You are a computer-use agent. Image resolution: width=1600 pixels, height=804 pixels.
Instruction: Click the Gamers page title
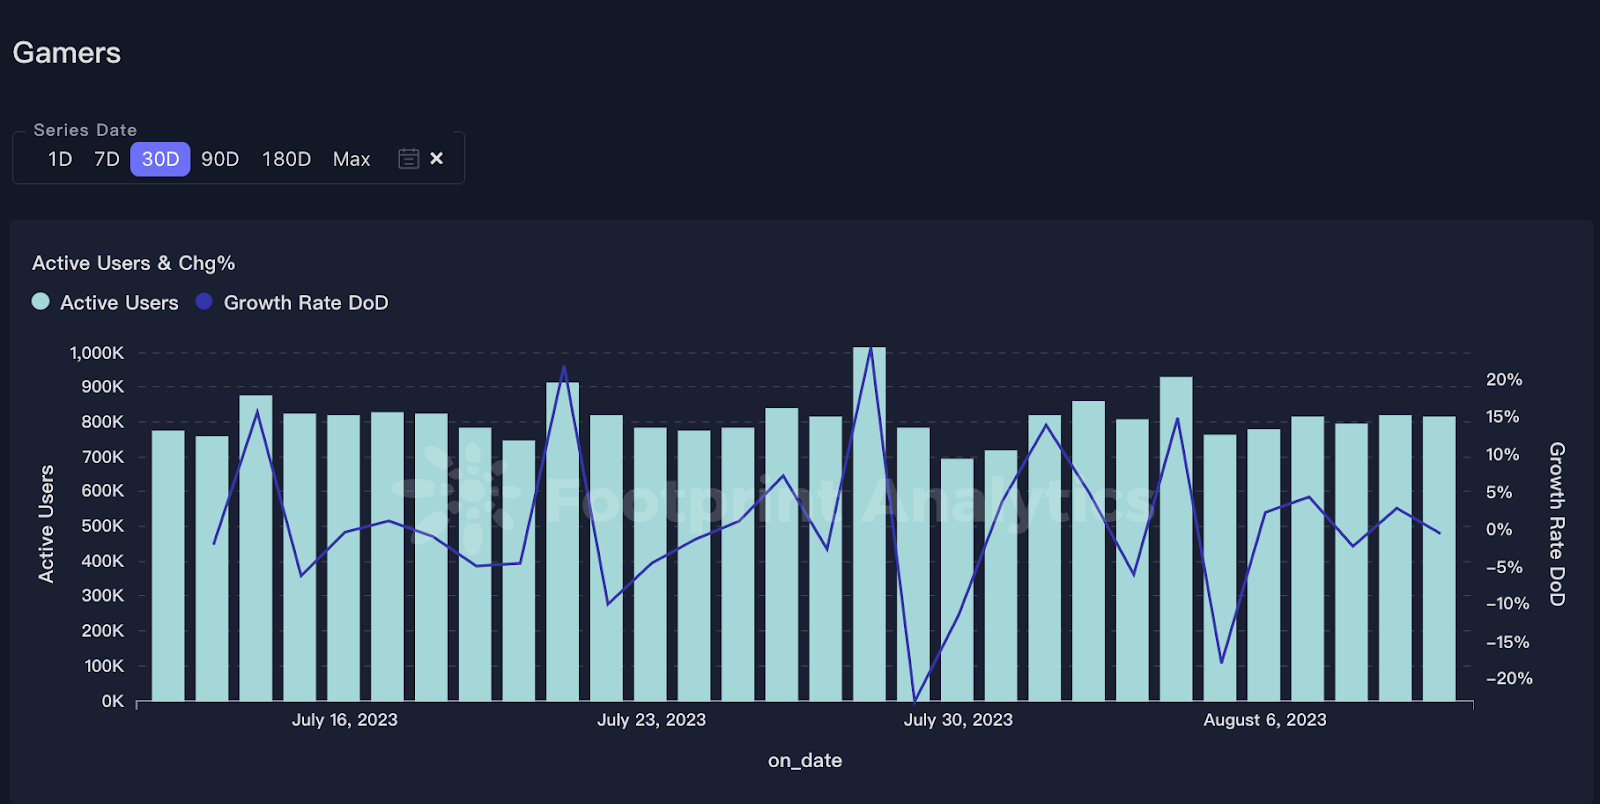click(67, 52)
